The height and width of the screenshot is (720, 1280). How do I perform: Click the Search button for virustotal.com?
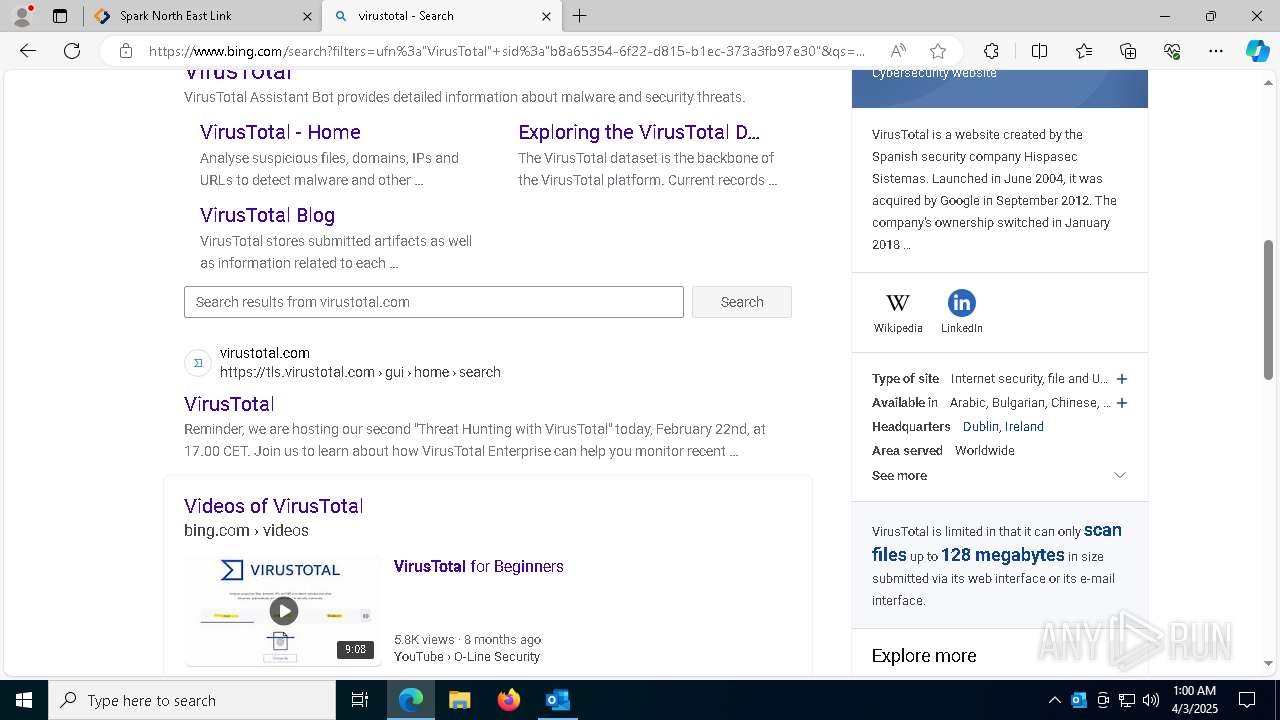coord(742,302)
